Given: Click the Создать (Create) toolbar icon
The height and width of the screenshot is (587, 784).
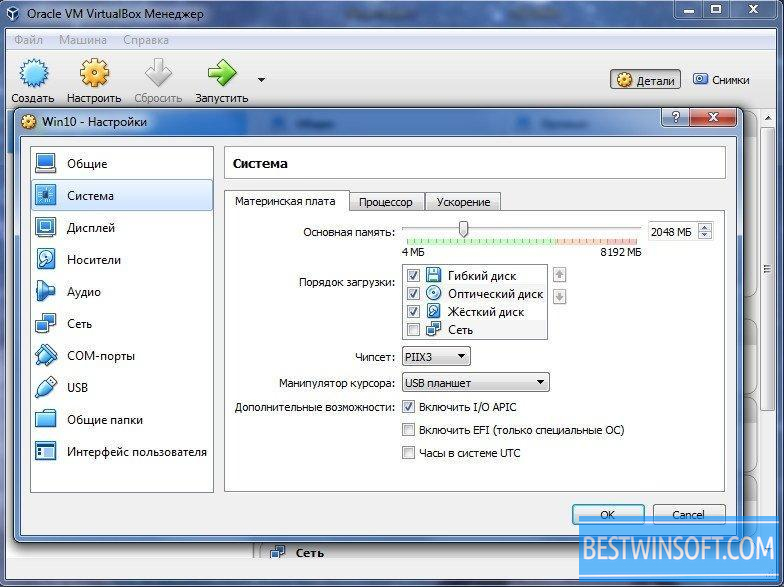Looking at the screenshot, I should [x=33, y=73].
